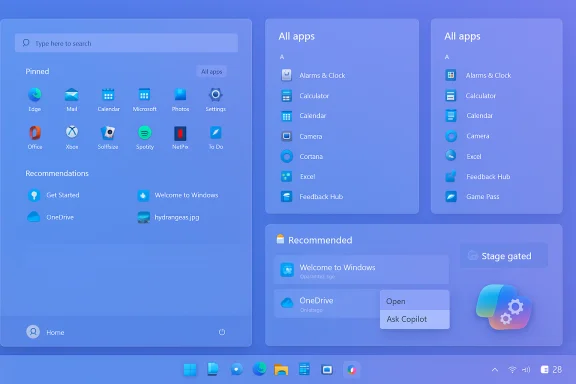Open Get Started in Recommendations
Image resolution: width=576 pixels, height=384 pixels.
click(54, 195)
